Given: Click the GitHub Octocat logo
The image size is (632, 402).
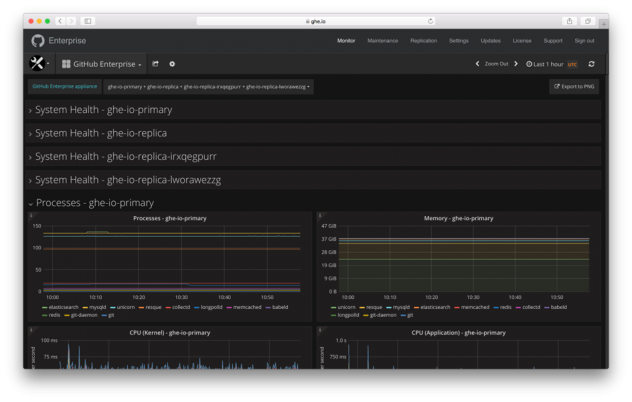Looking at the screenshot, I should click(x=38, y=41).
